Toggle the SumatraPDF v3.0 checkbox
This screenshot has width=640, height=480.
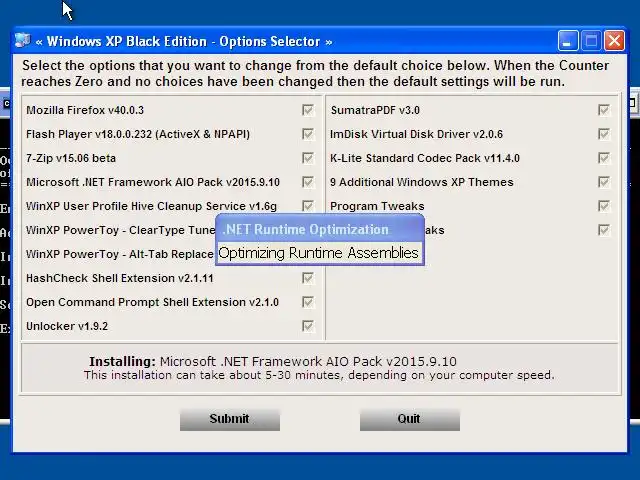[604, 110]
